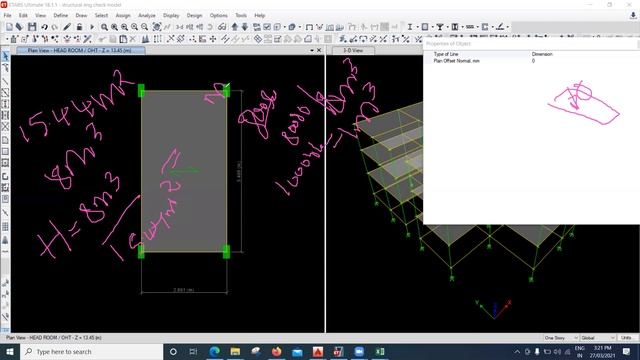The image size is (640, 360).
Task: Select the Draw Floor area tool
Action: [5, 140]
